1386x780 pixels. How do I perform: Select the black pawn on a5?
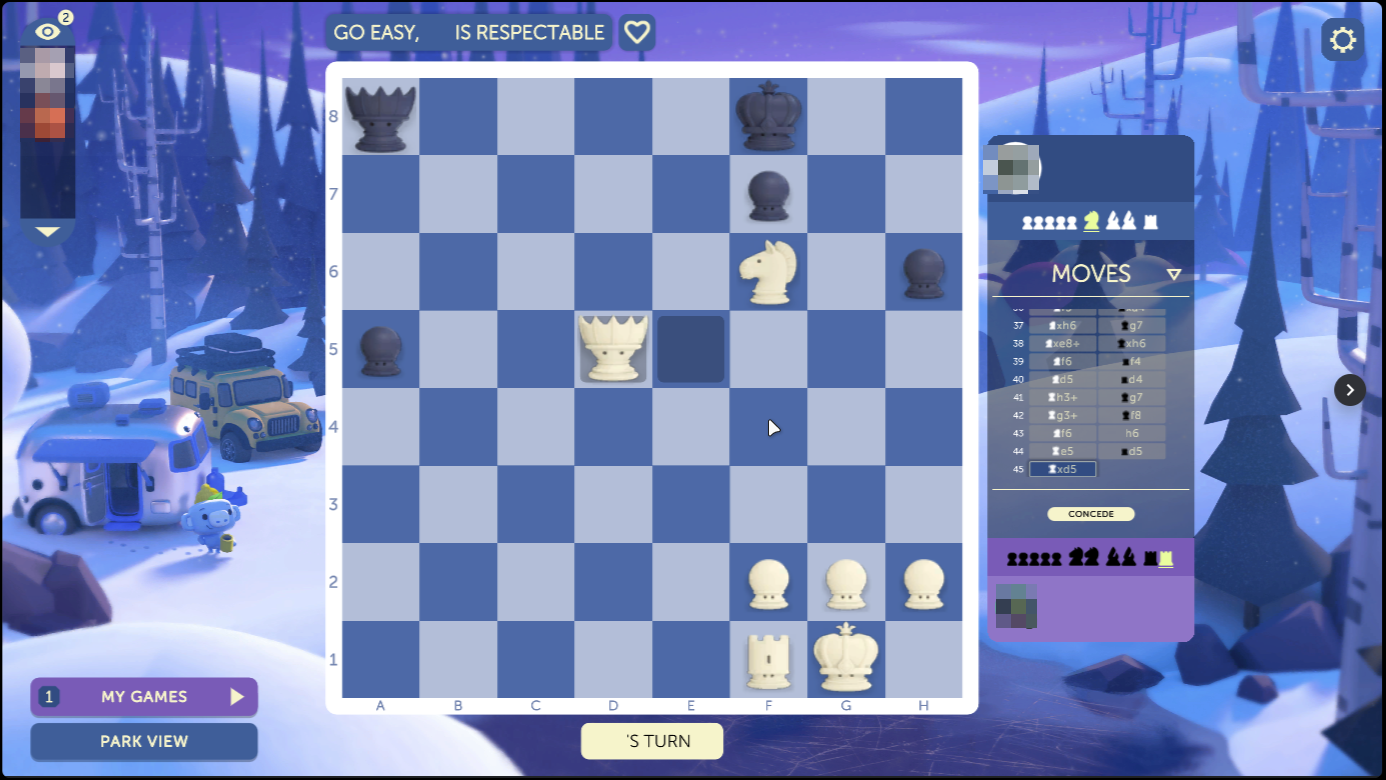click(380, 350)
